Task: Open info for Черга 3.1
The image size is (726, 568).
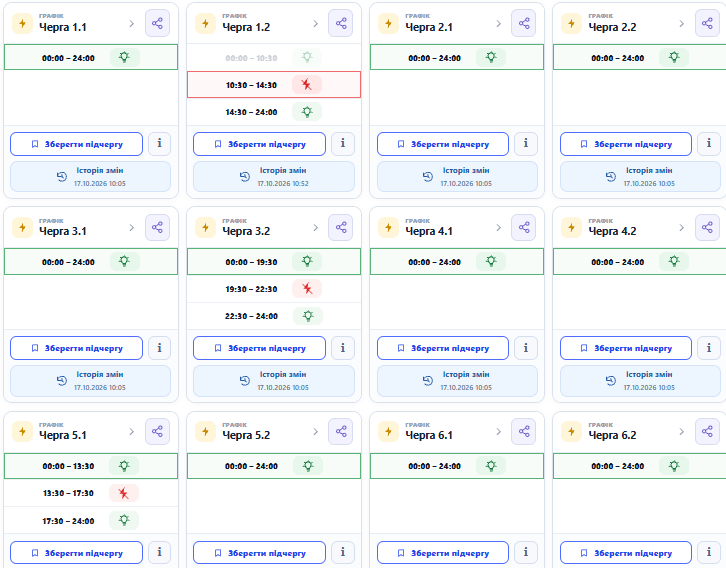Action: click(159, 348)
